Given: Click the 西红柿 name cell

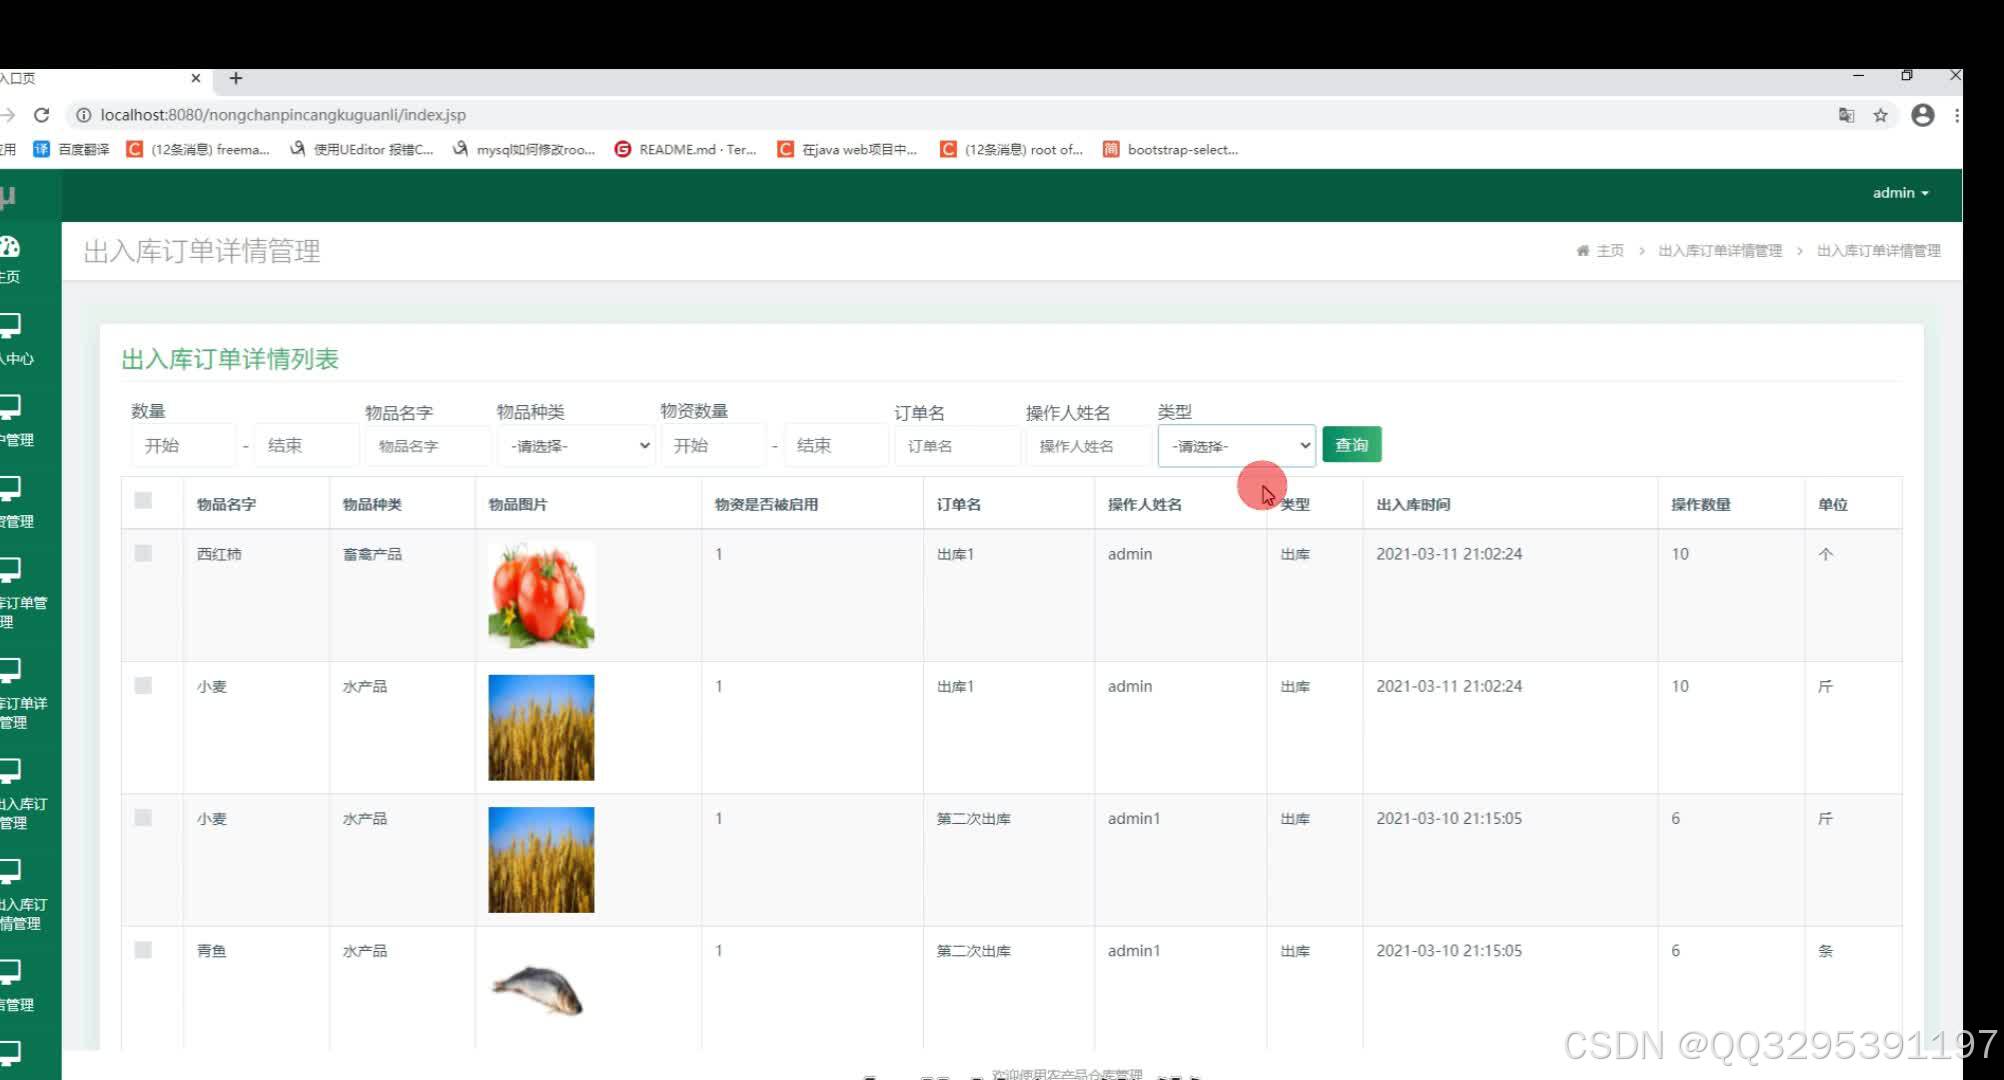Looking at the screenshot, I should [x=219, y=554].
